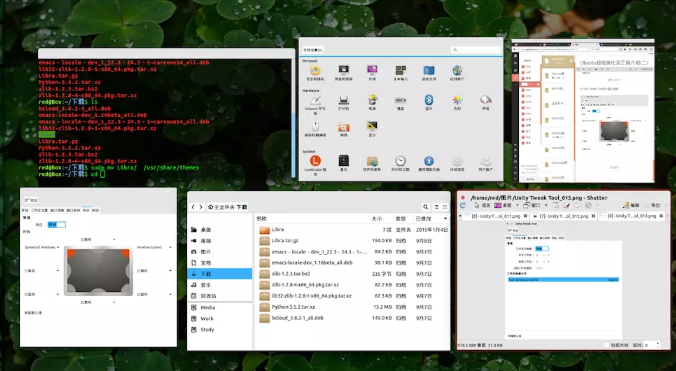Expand the dropdown arrow beside Shutter's window capture
This screenshot has height=371, width=676.
546,206
